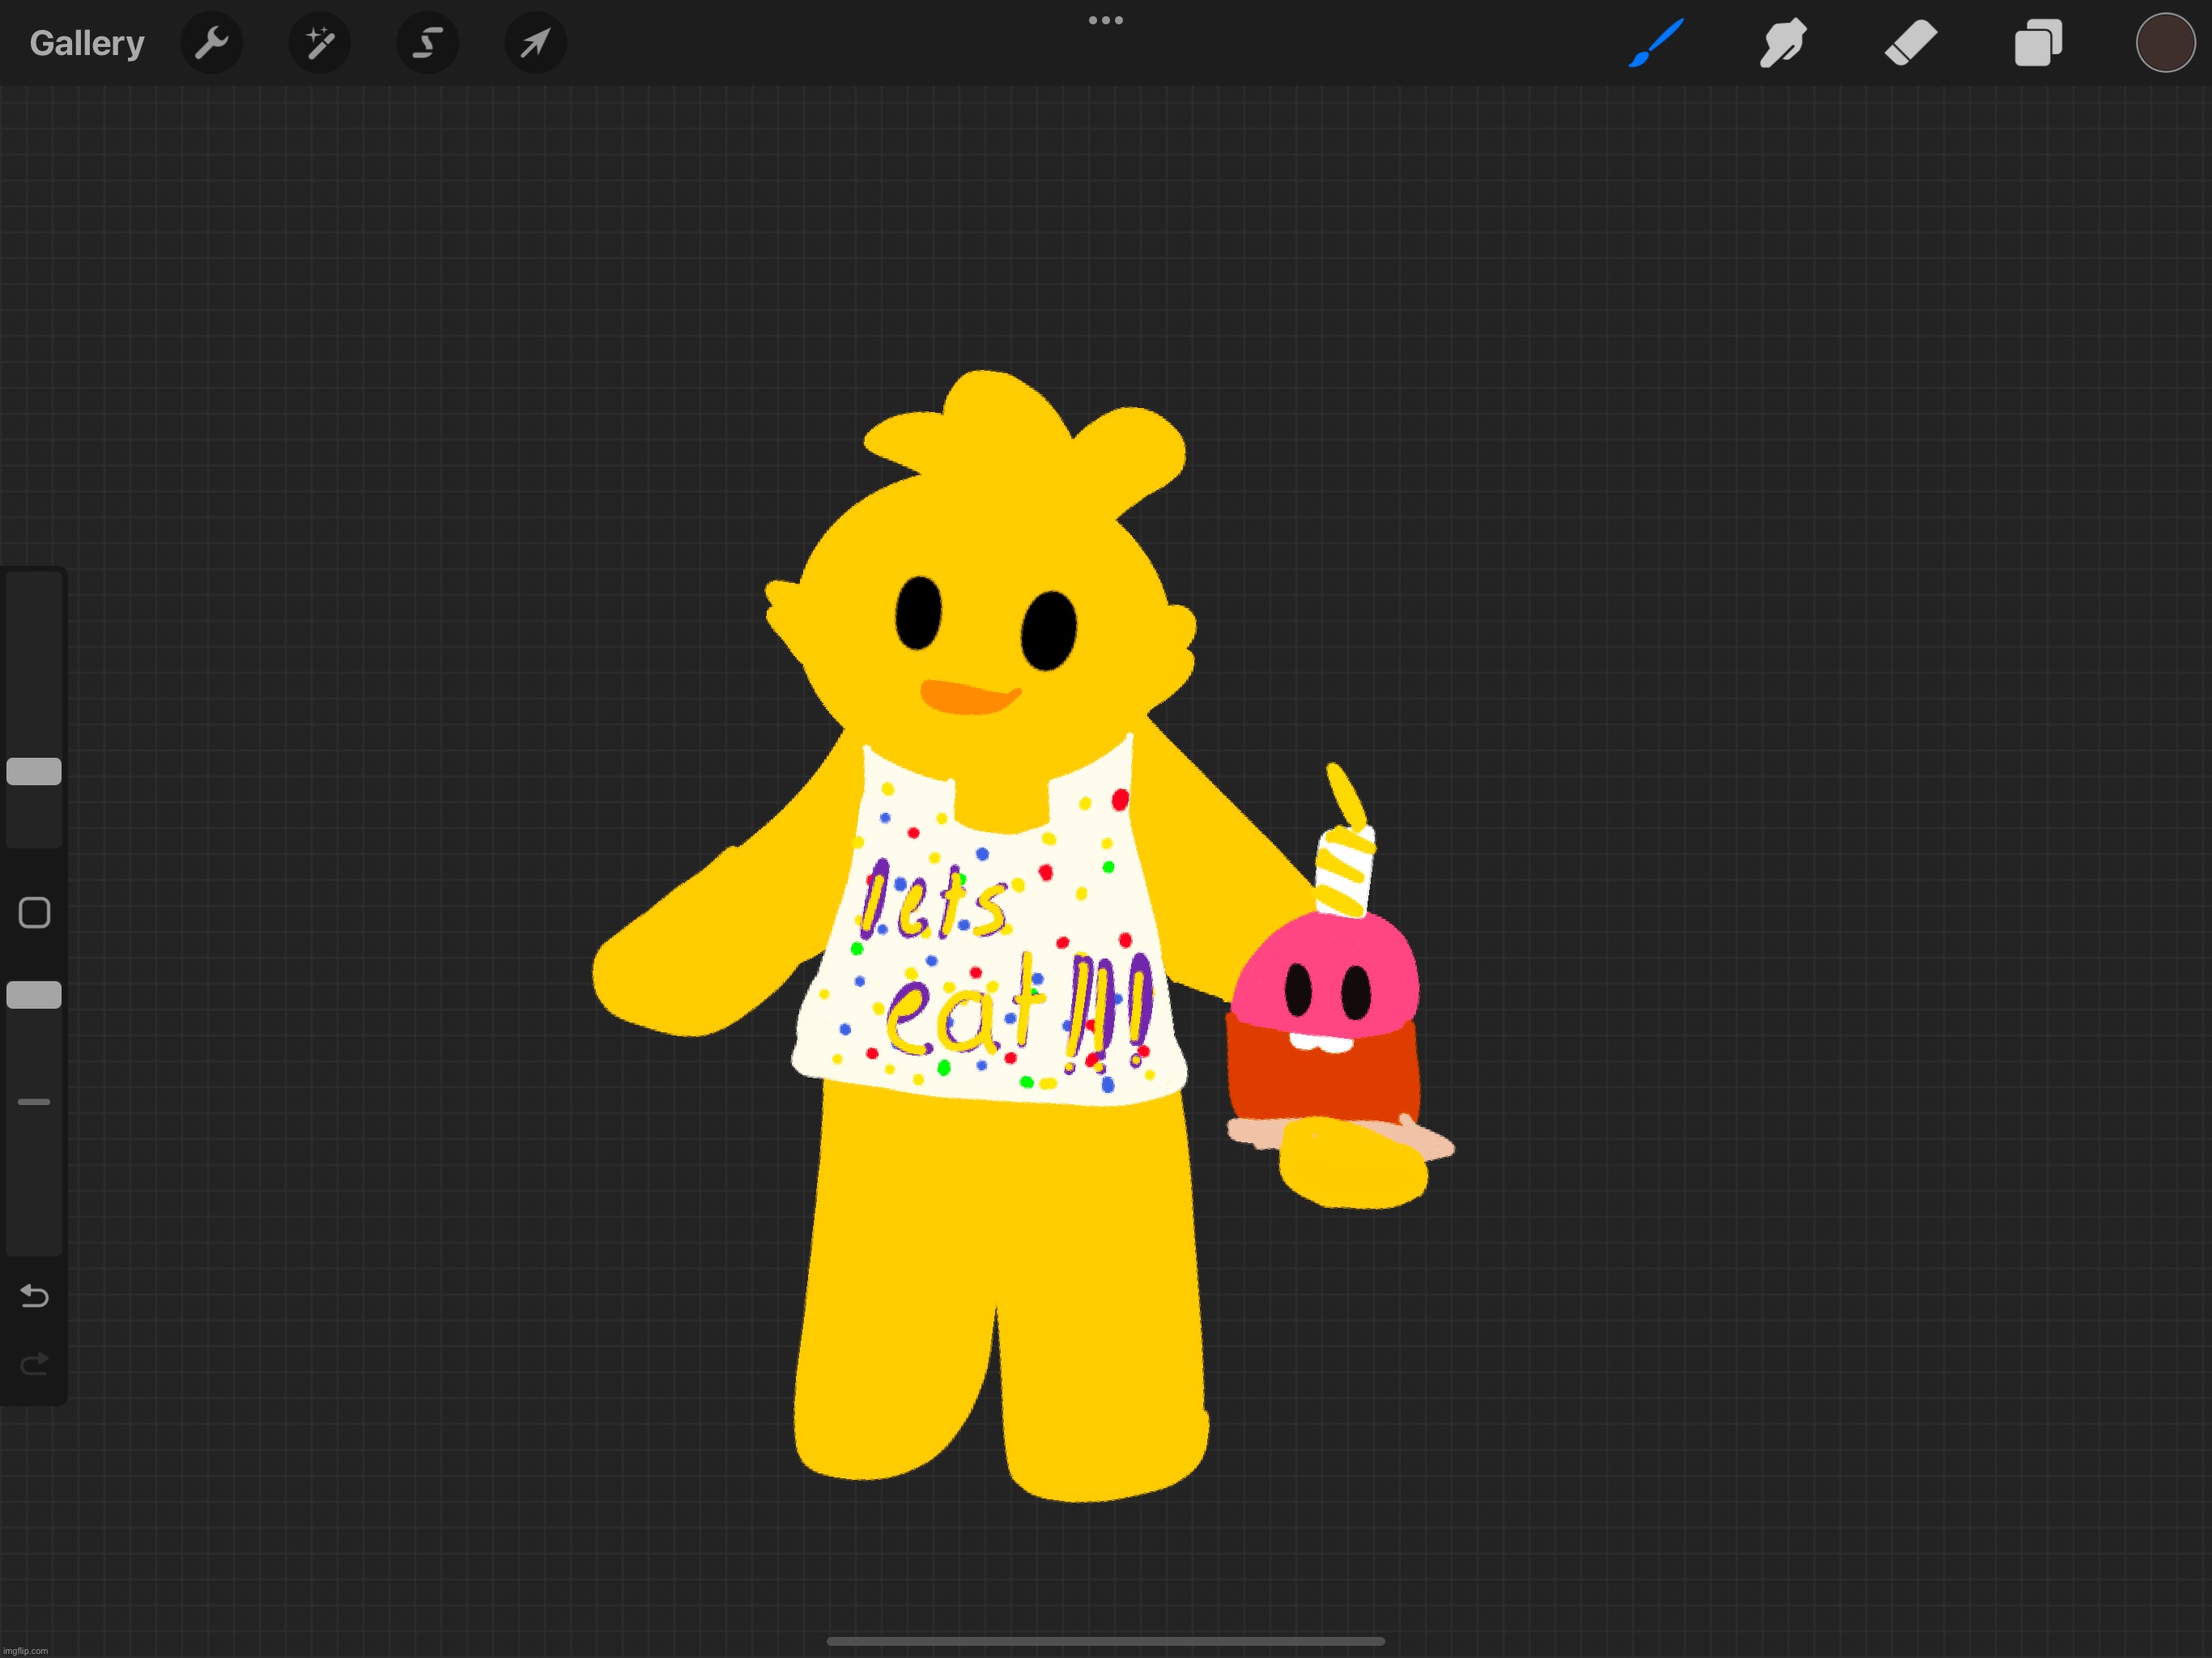Open the canvas options ellipsis menu
This screenshot has width=2212, height=1658.
(1105, 20)
